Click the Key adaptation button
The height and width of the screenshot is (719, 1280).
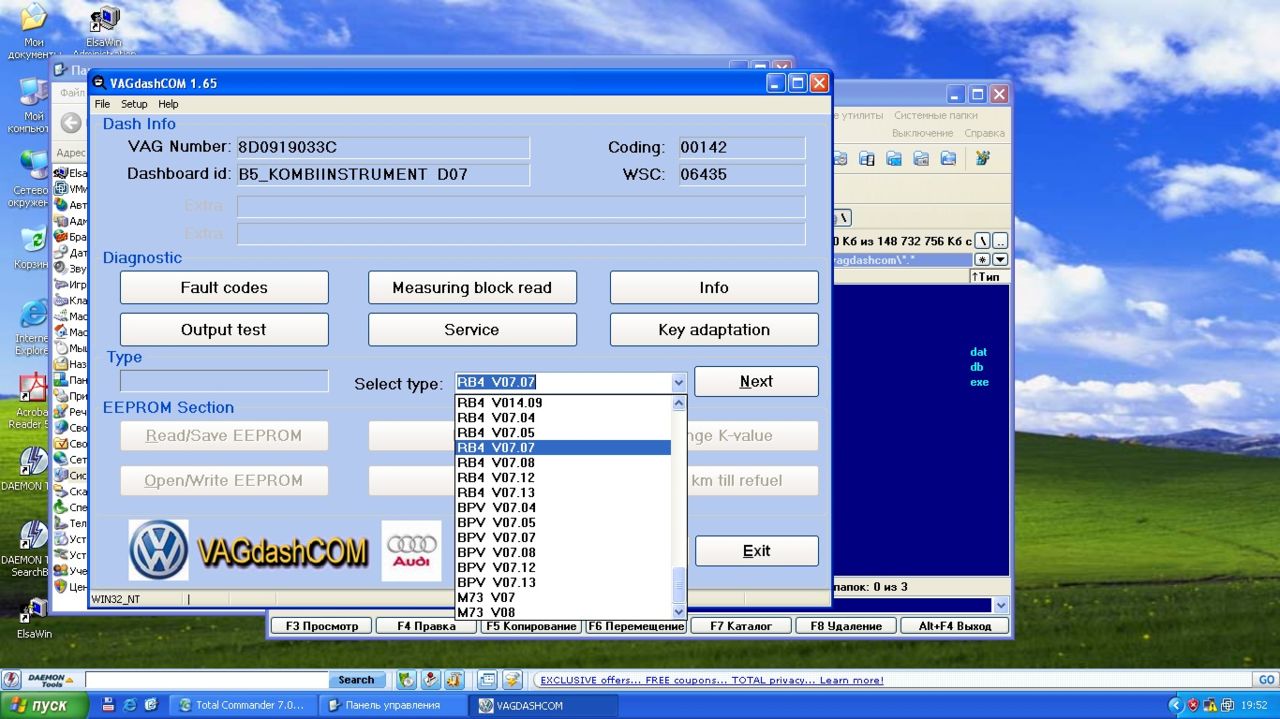tap(714, 329)
